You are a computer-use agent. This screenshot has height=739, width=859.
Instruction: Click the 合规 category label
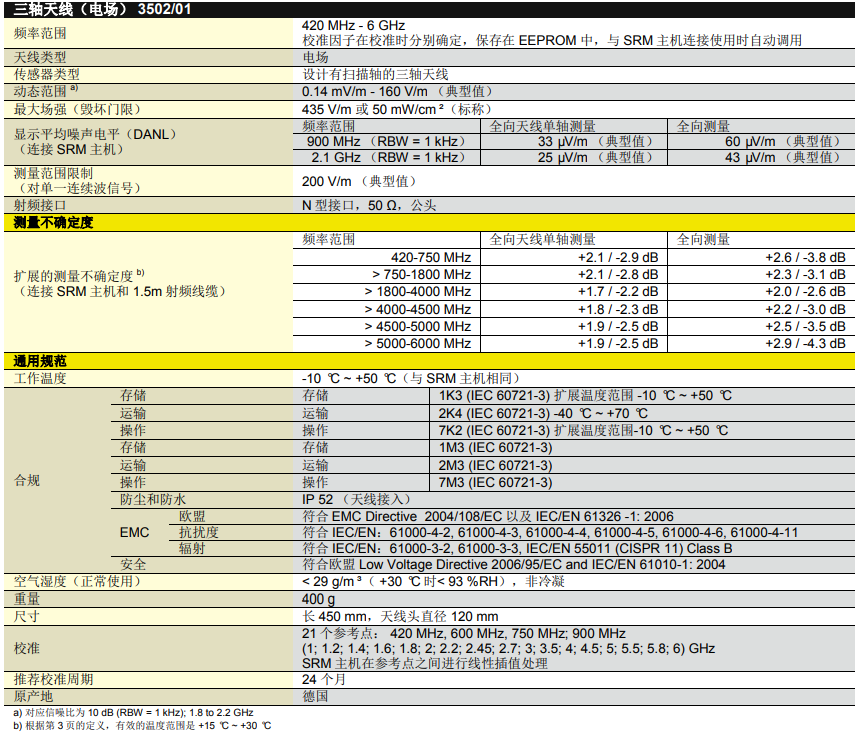click(27, 481)
